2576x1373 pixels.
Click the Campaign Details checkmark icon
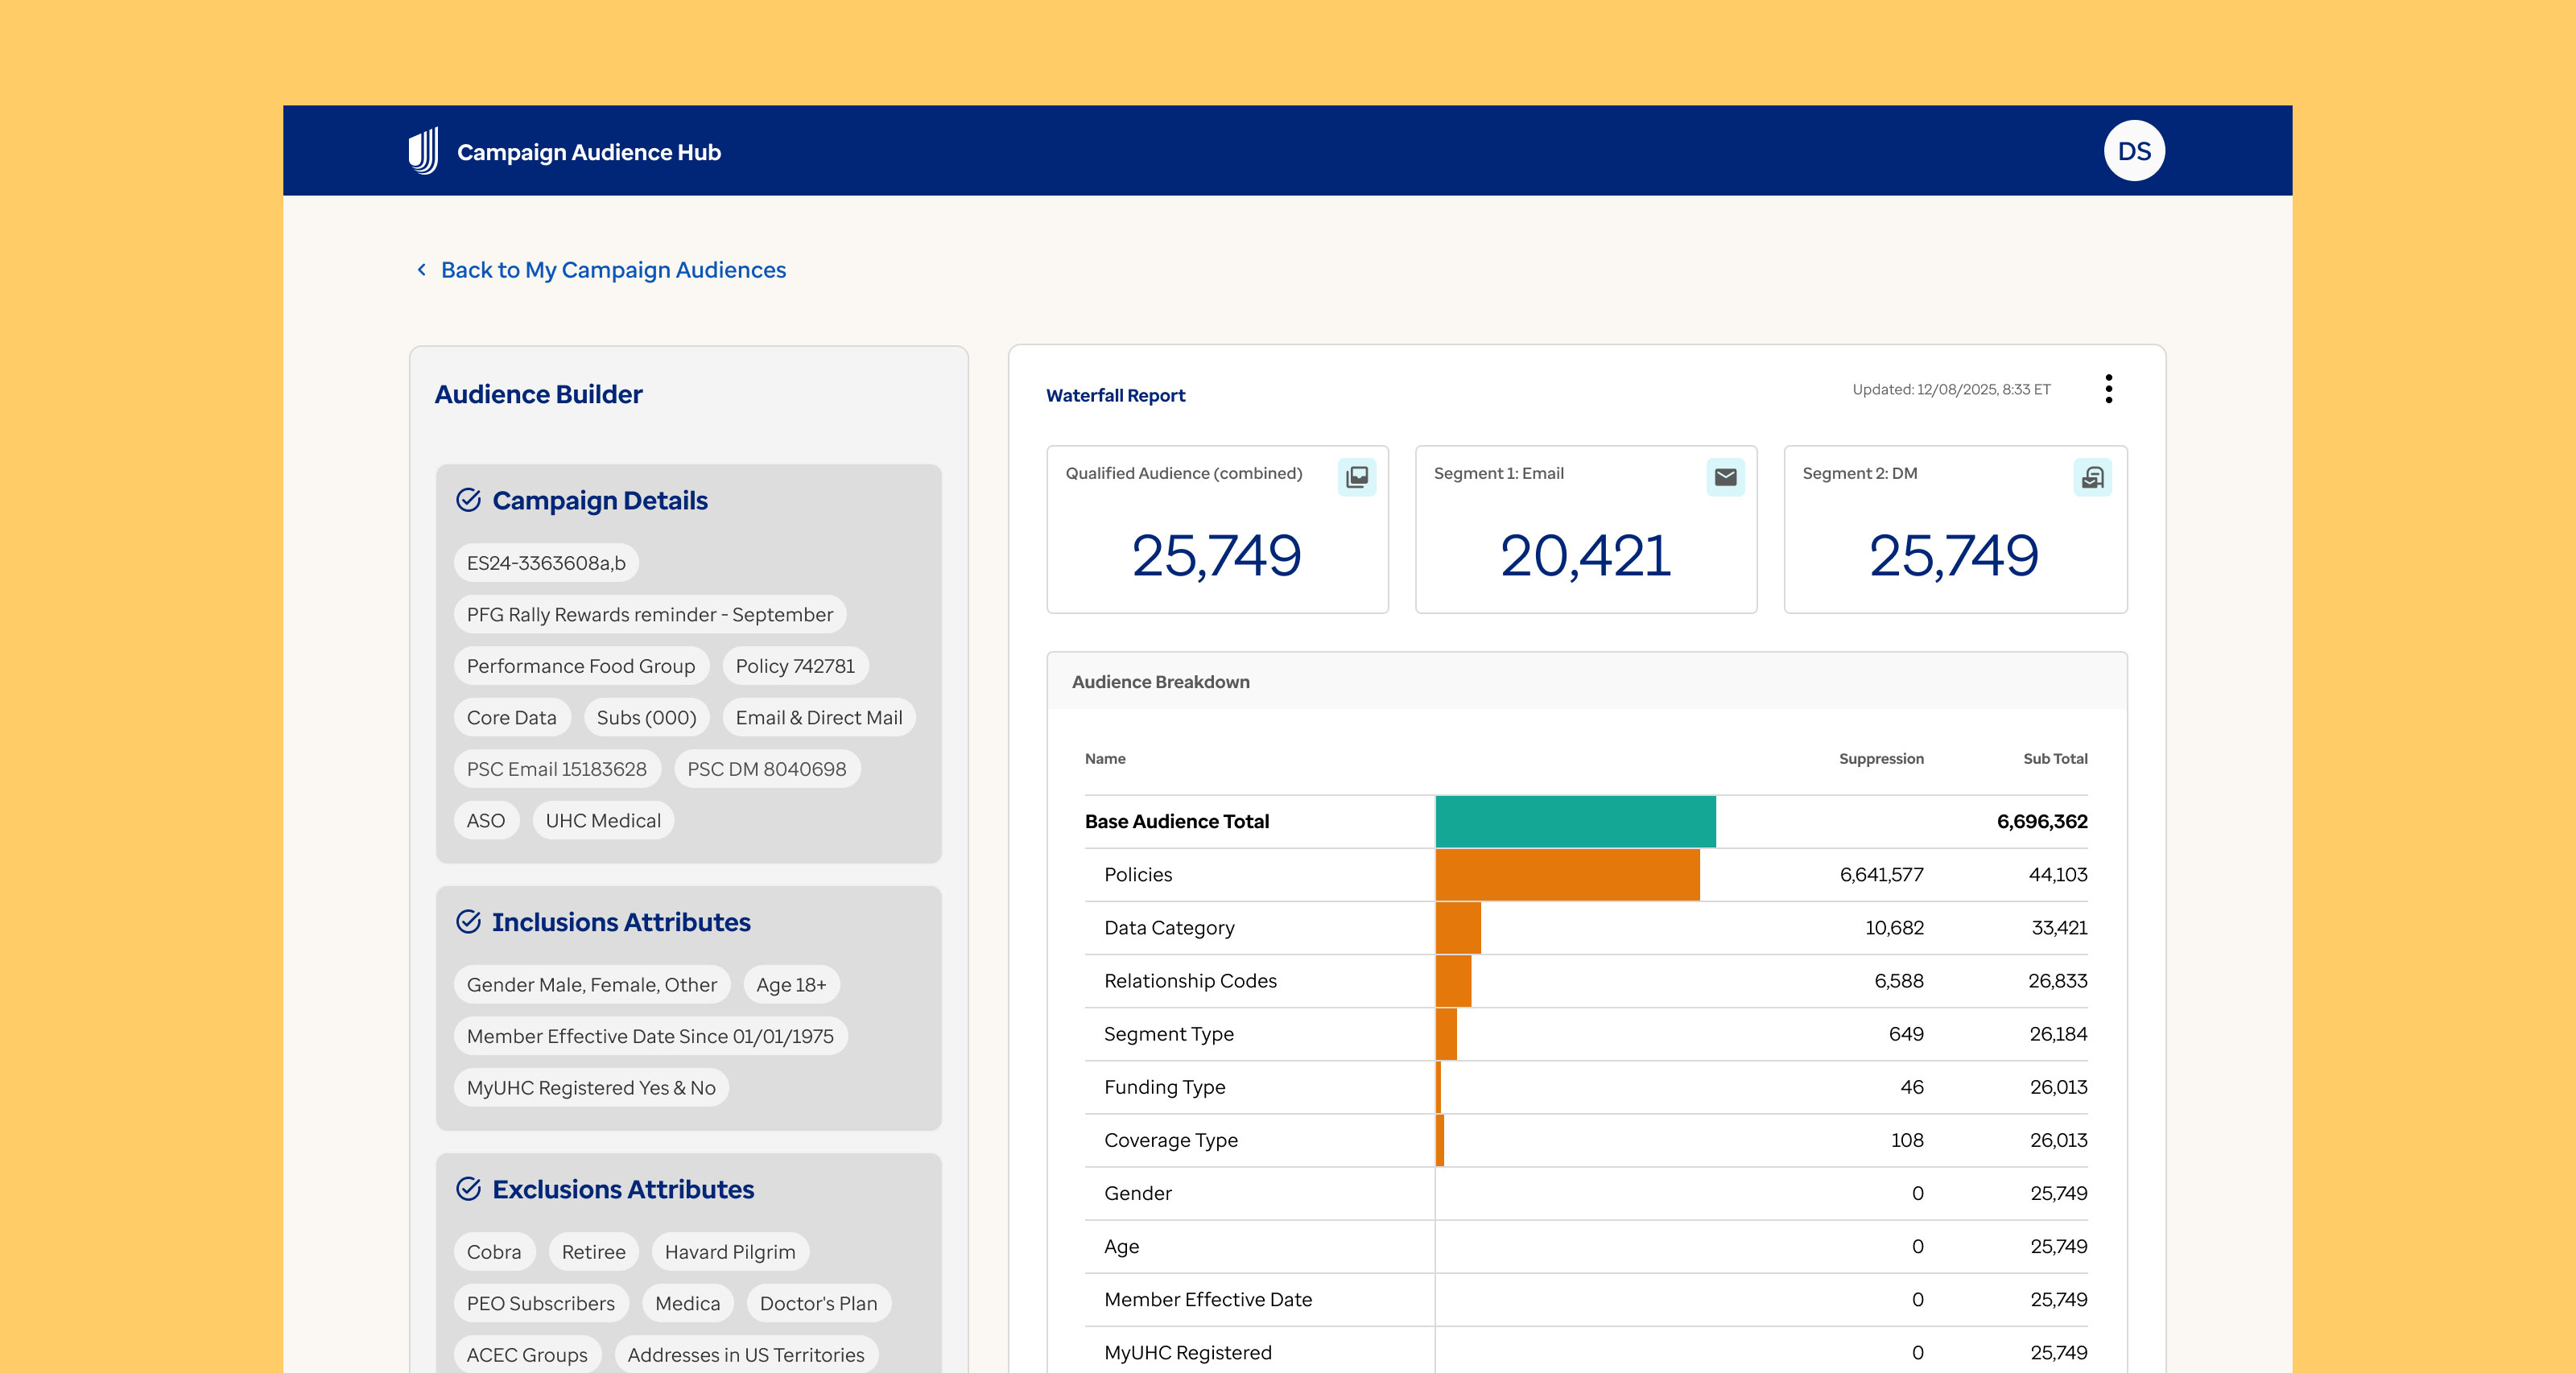pos(469,500)
